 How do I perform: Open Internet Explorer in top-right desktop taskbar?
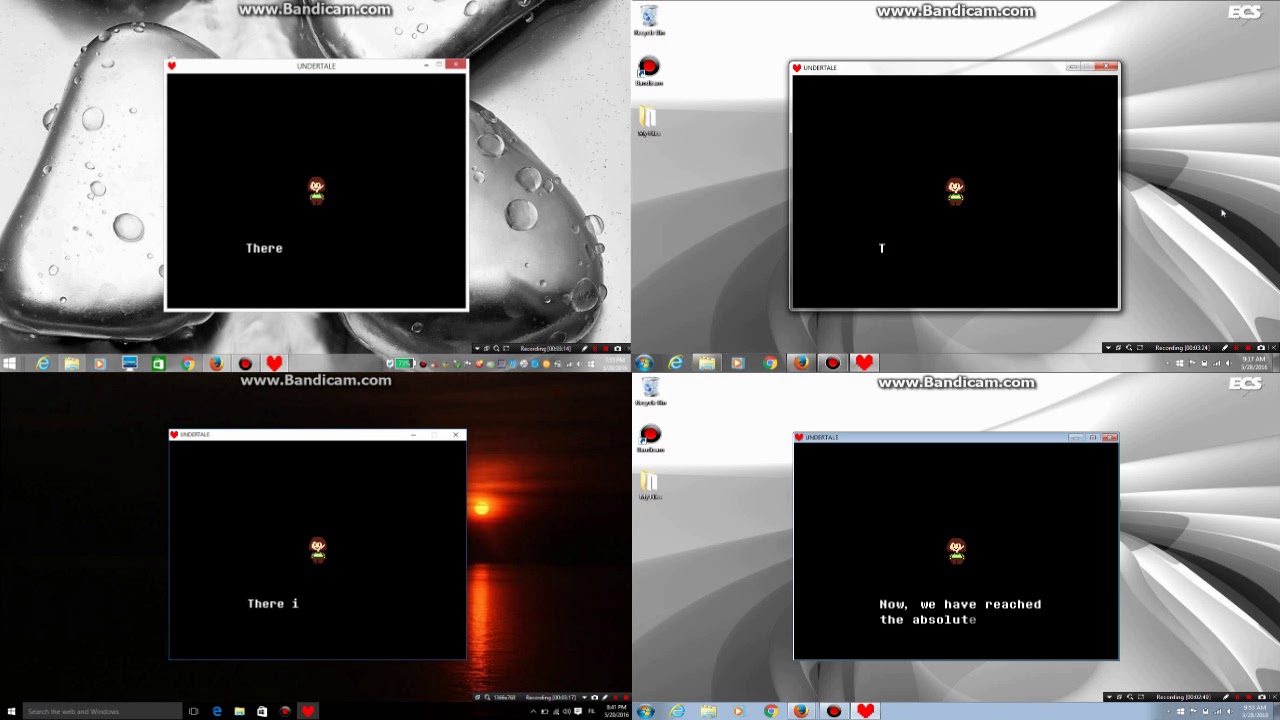click(x=676, y=363)
